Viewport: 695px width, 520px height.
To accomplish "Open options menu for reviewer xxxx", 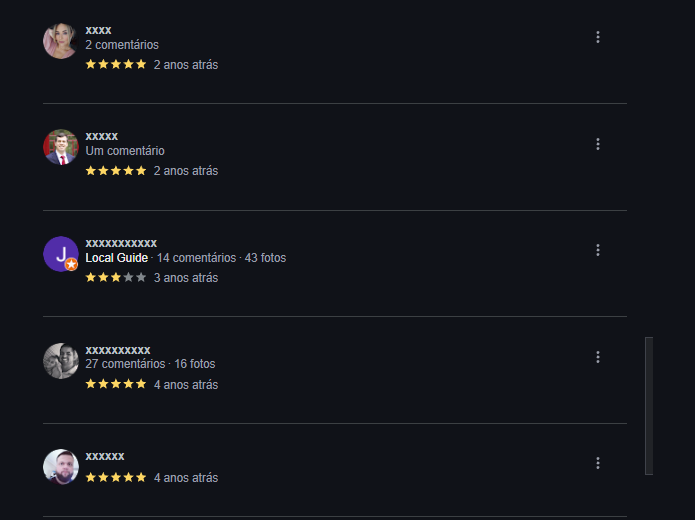I will tap(598, 37).
